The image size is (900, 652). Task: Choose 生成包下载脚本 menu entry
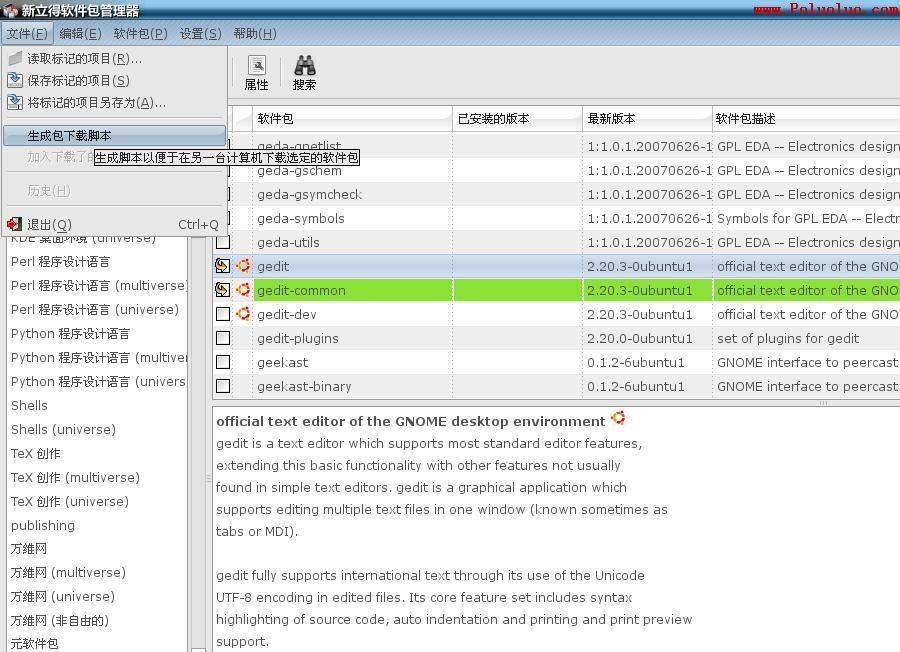pos(114,136)
